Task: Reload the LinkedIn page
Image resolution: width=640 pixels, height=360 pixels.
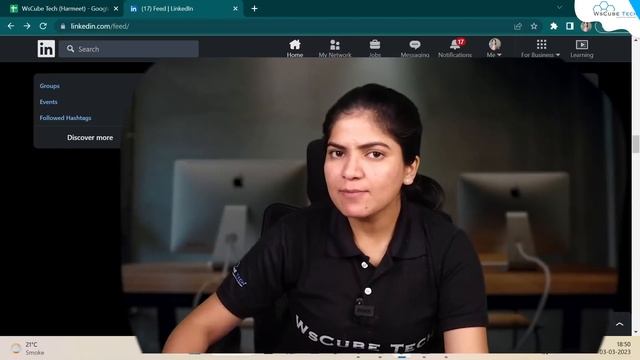Action: (43, 26)
